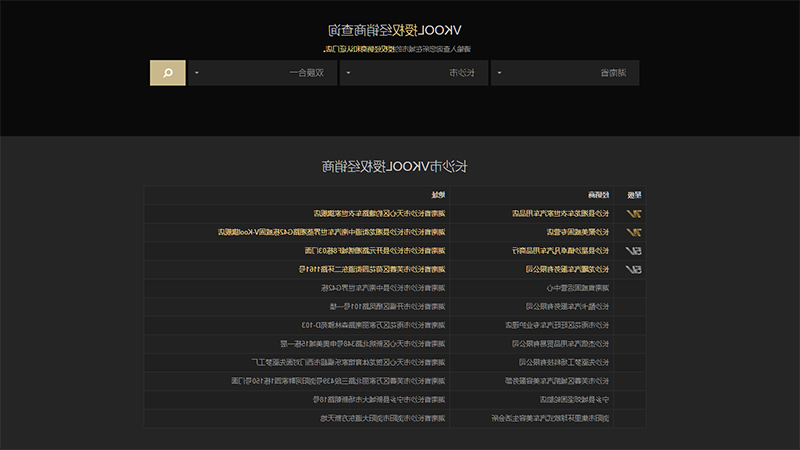Select dealer 长沙市雨花区旺旺汽车专业护理店
The width and height of the screenshot is (800, 450).
(557, 325)
